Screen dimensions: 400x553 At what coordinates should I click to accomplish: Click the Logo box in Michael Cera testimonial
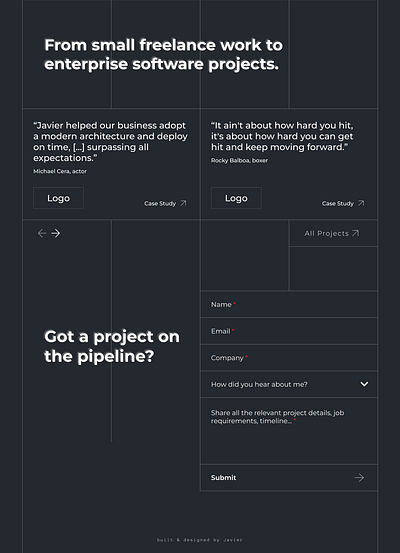59,198
